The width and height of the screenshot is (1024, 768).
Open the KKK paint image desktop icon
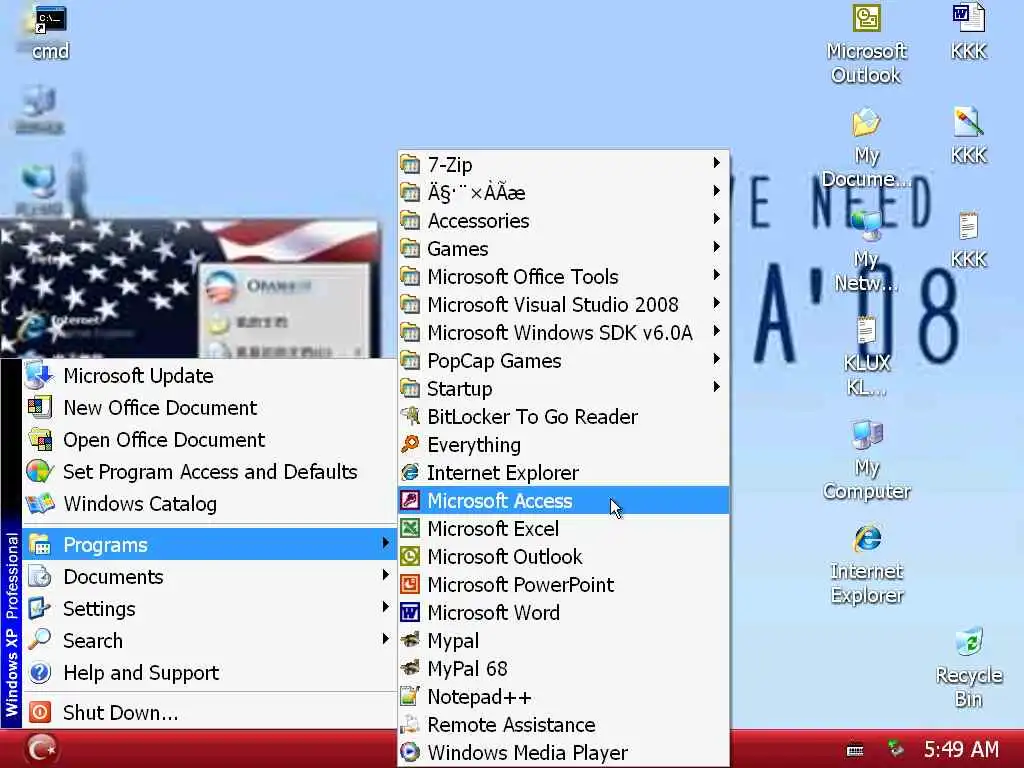point(968,122)
